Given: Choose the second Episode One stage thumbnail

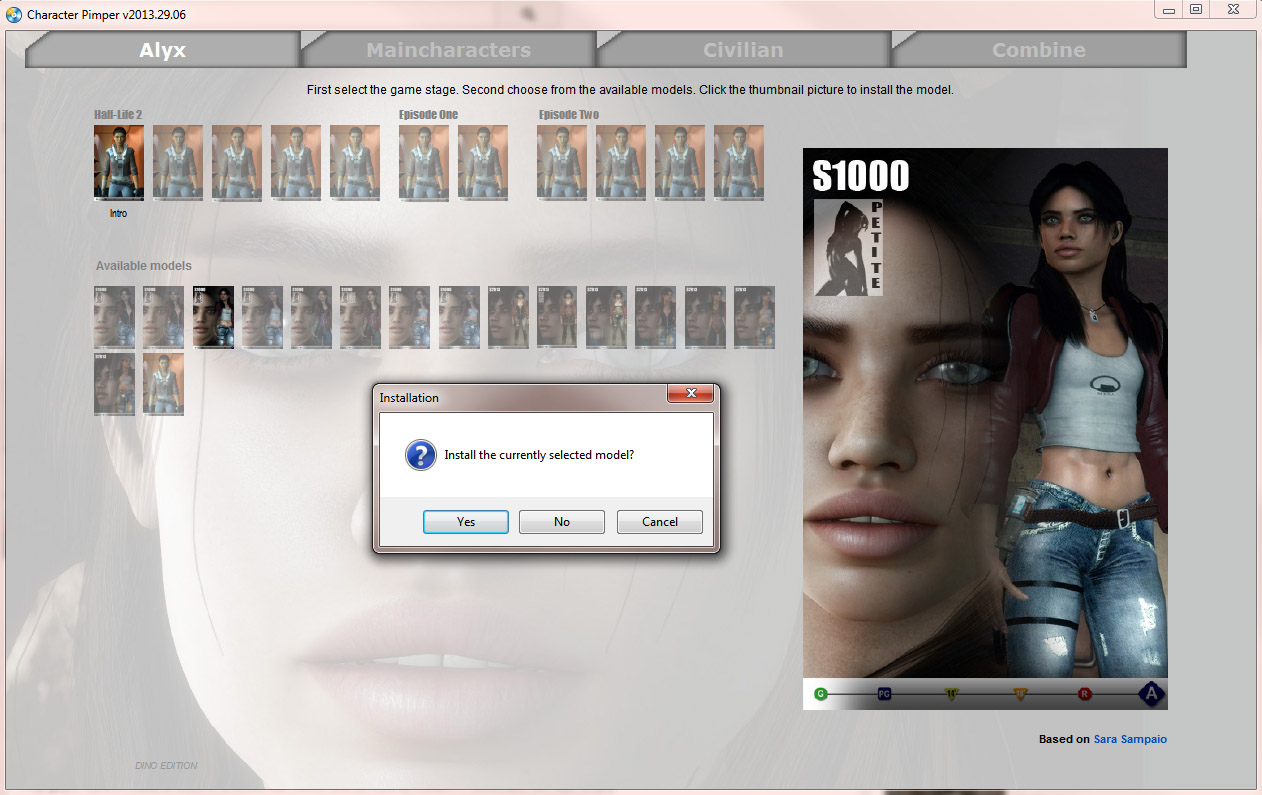Looking at the screenshot, I should click(483, 163).
